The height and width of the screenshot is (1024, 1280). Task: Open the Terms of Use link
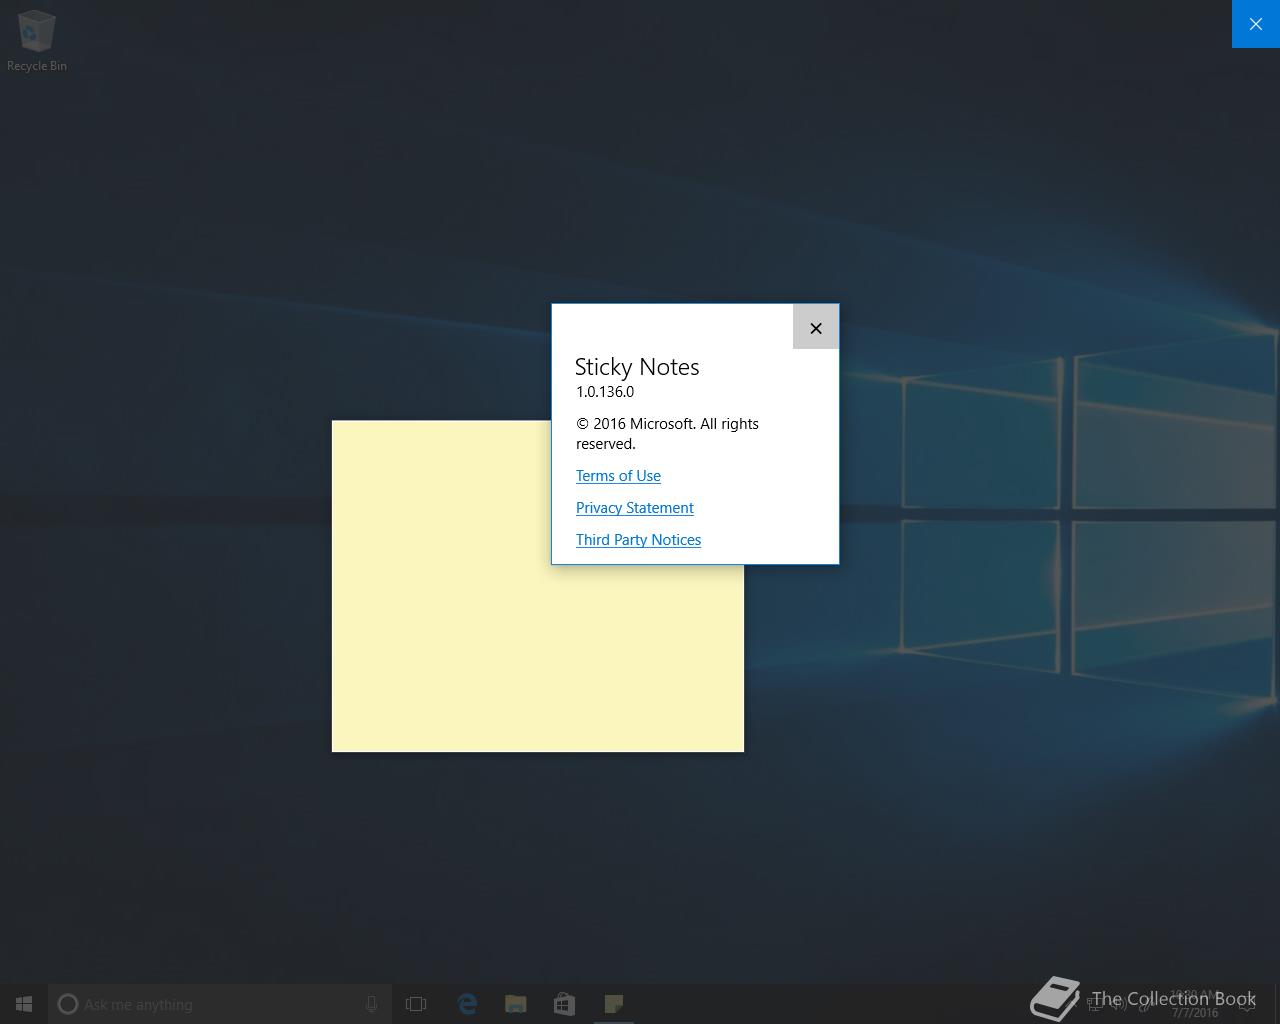coord(618,476)
